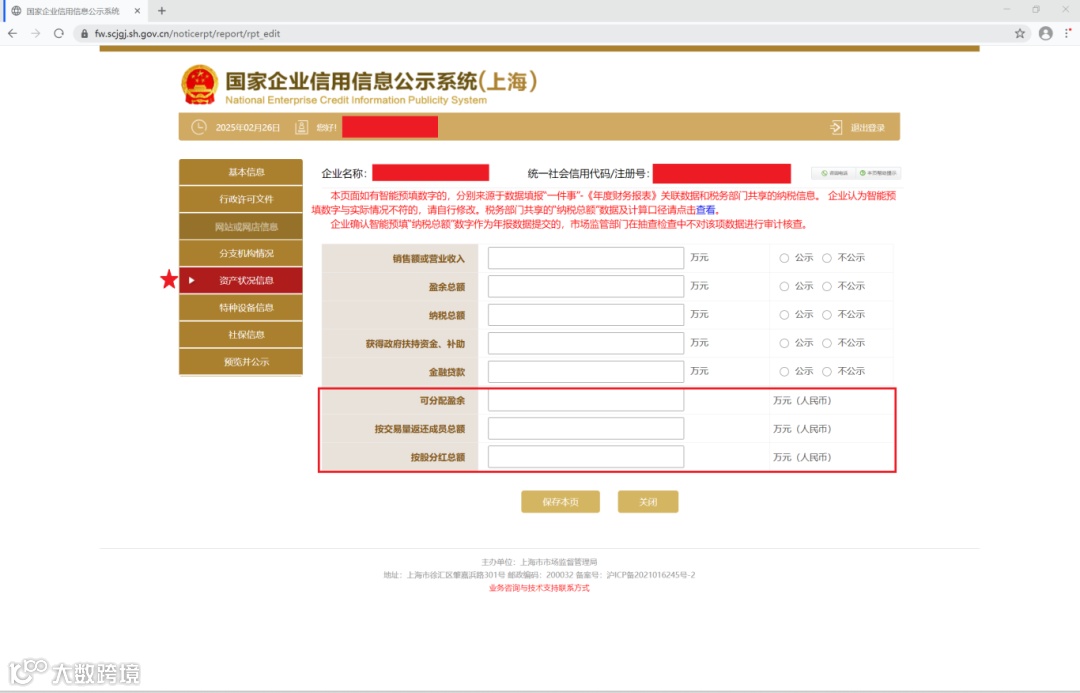Click the phone consultation button
Viewport: 1080px width, 693px height.
coord(833,173)
